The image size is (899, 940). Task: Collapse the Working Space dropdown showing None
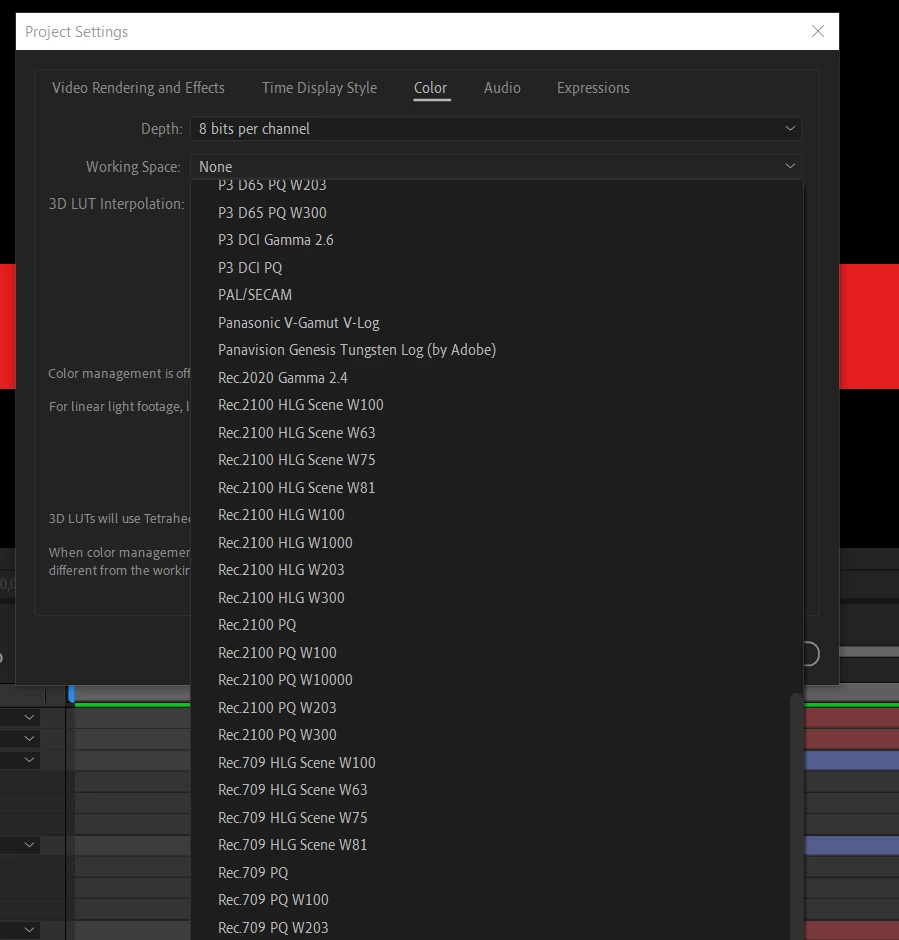[496, 167]
